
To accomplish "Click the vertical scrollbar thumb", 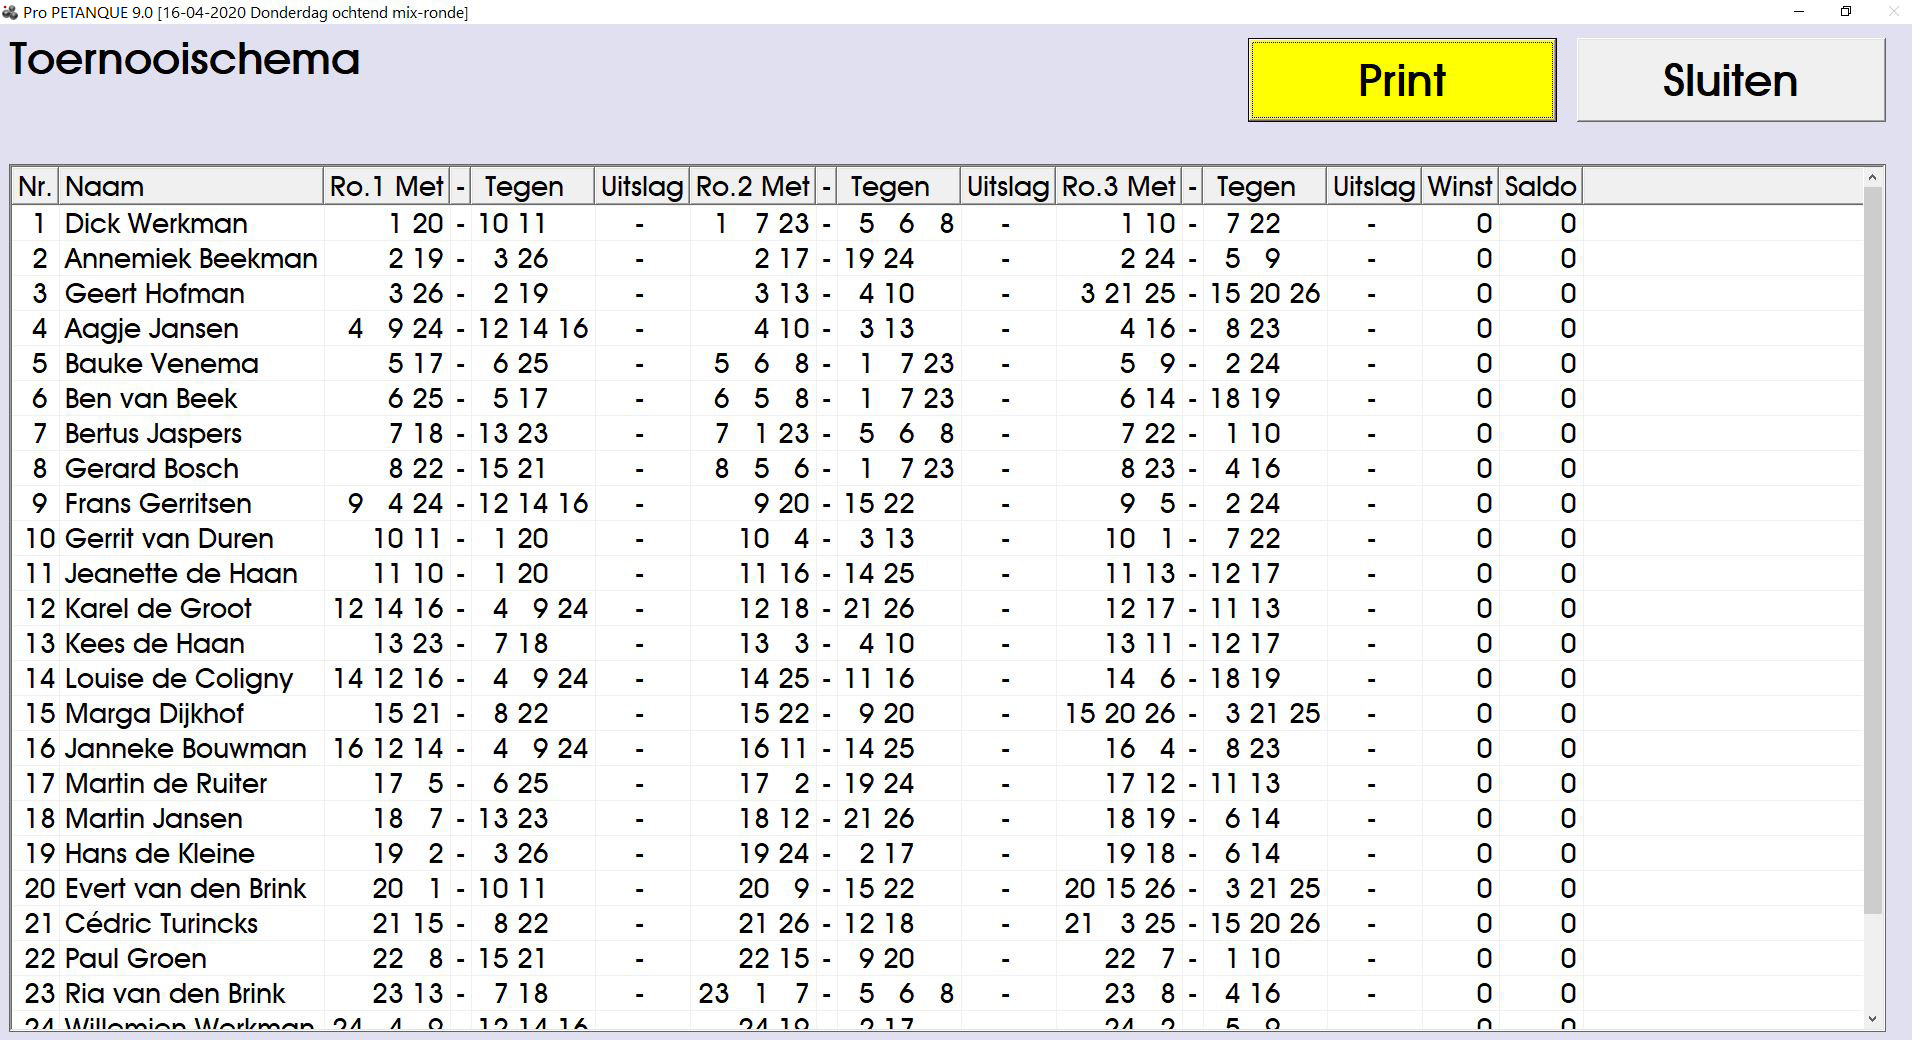I will (x=1872, y=550).
